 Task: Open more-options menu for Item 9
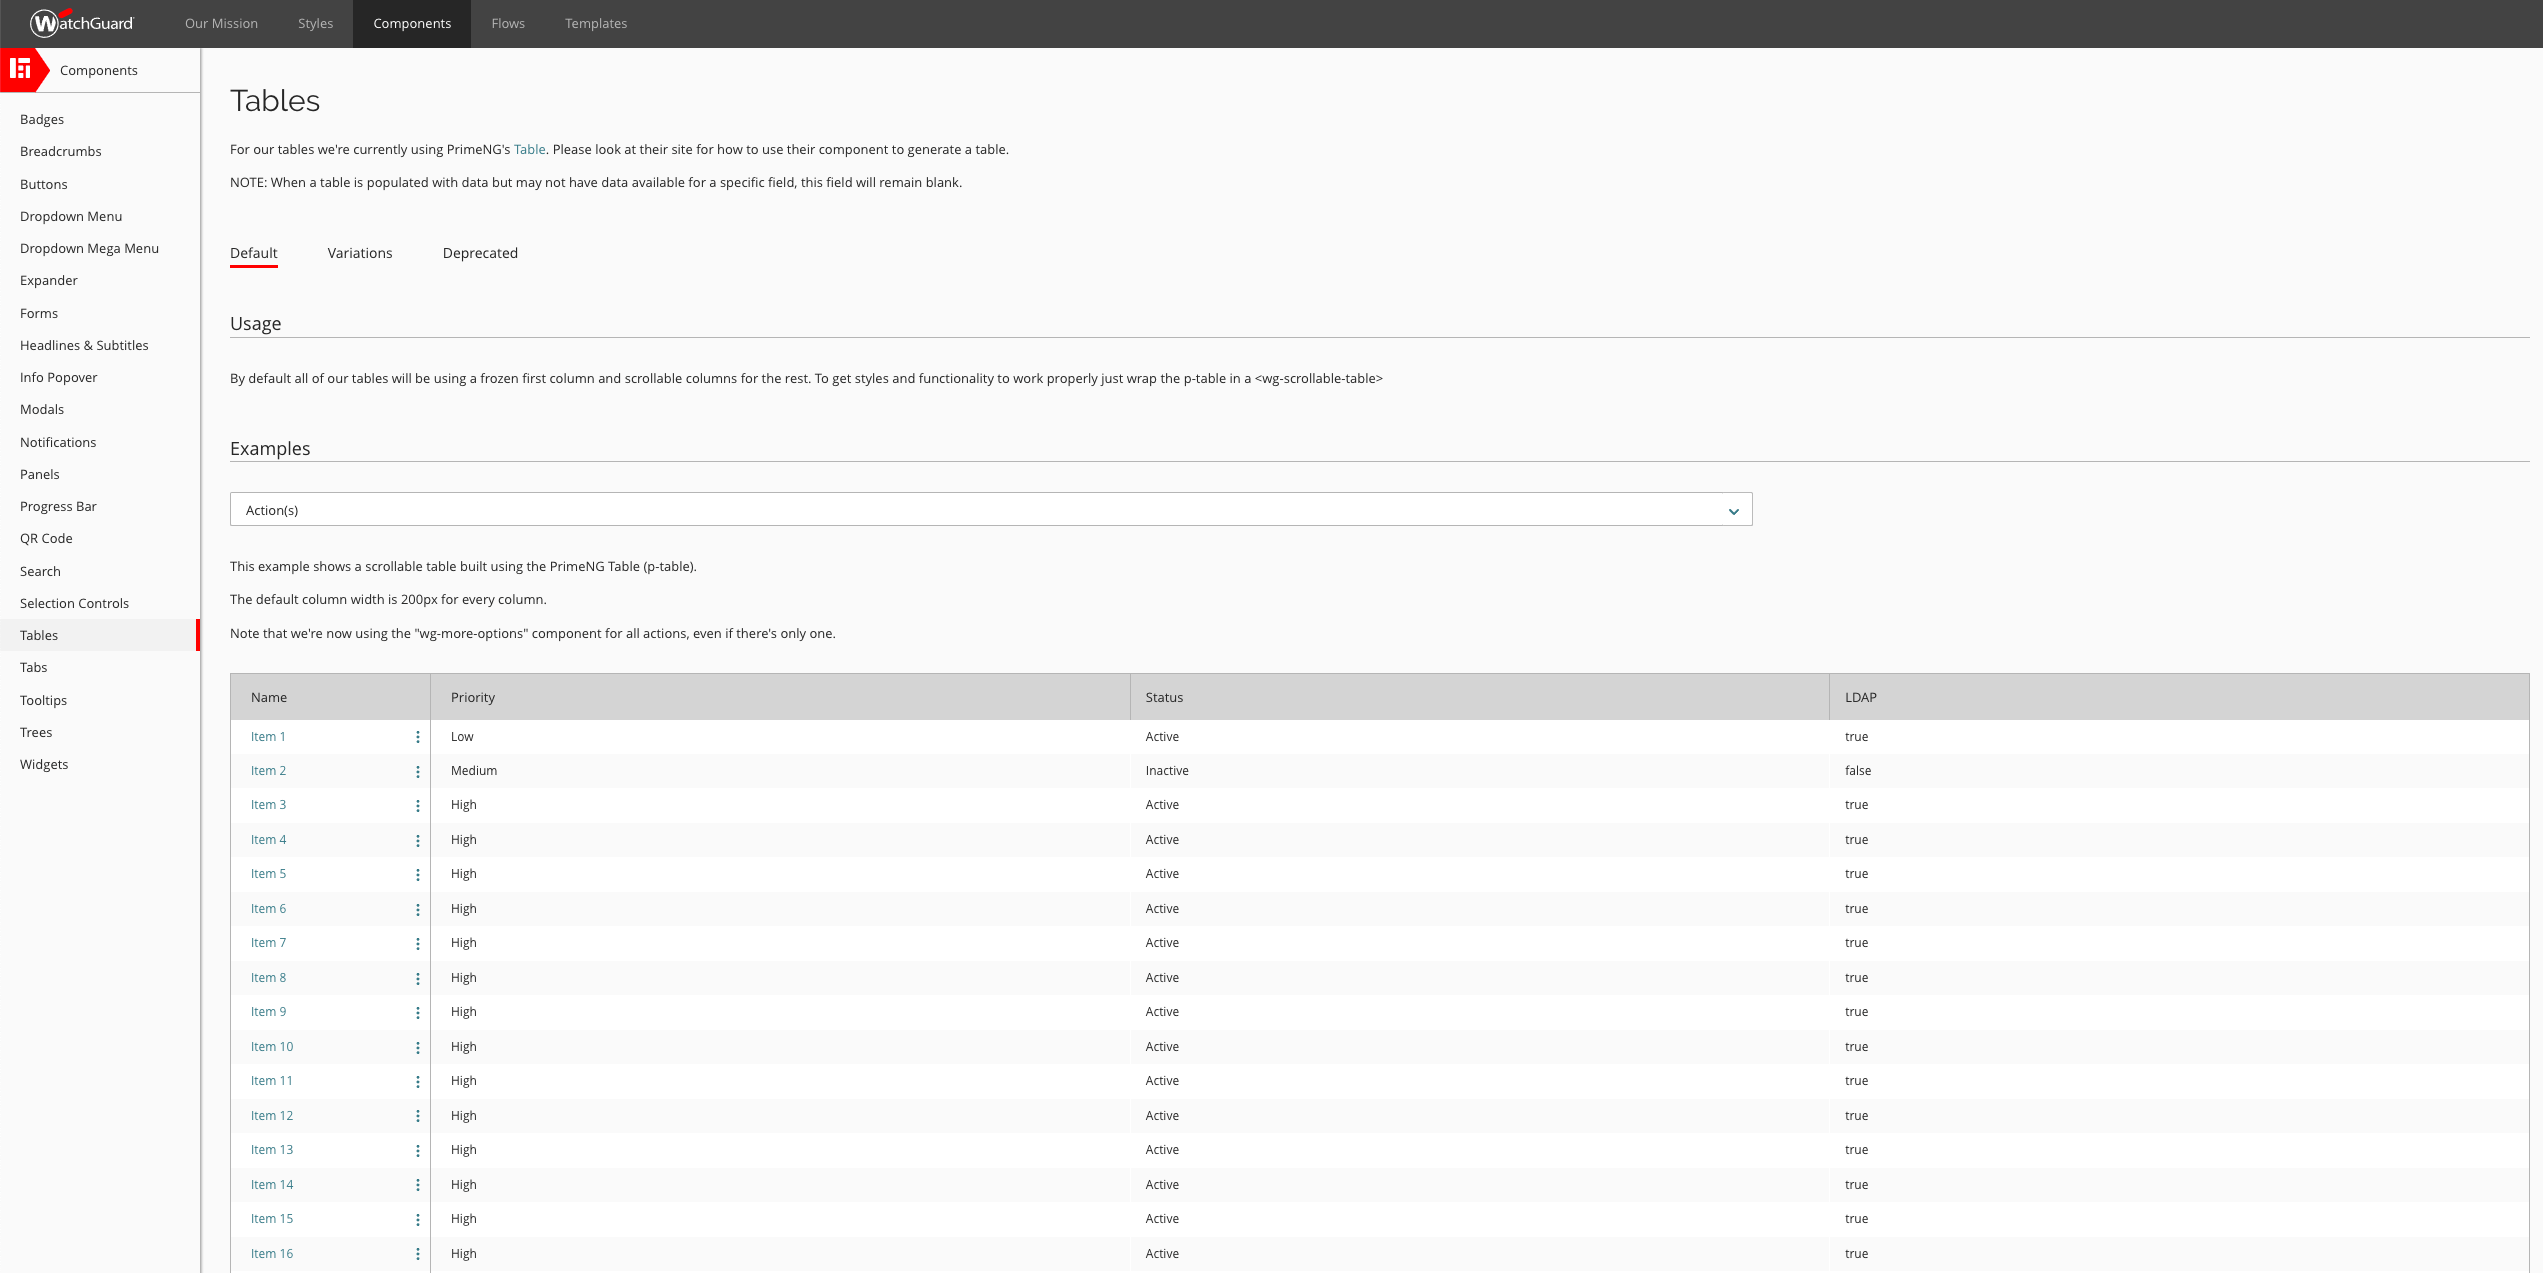[418, 1013]
